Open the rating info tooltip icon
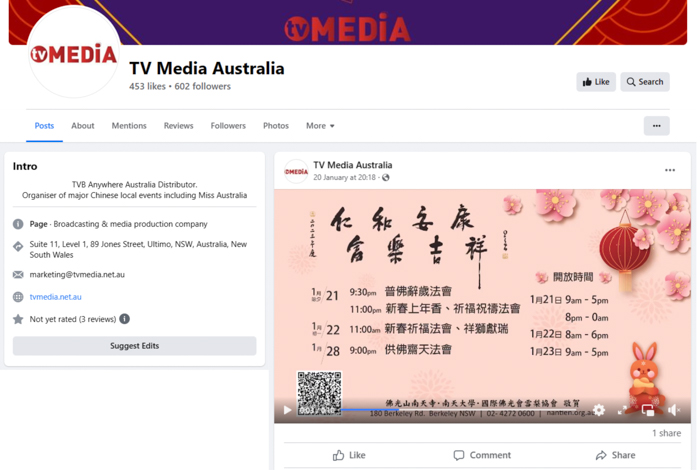This screenshot has height=470, width=700. (x=125, y=319)
